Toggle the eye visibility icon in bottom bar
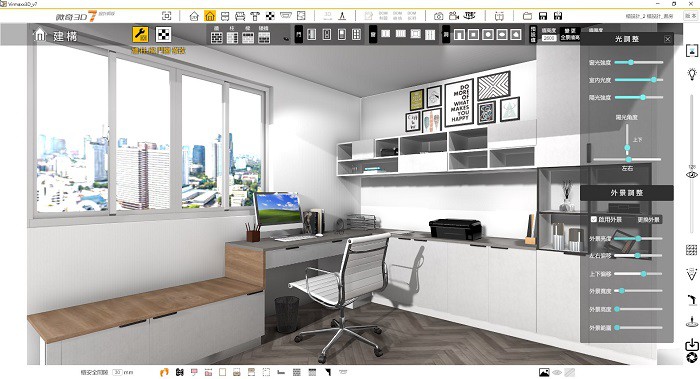Viewport: 700px width, 379px height. [557, 372]
